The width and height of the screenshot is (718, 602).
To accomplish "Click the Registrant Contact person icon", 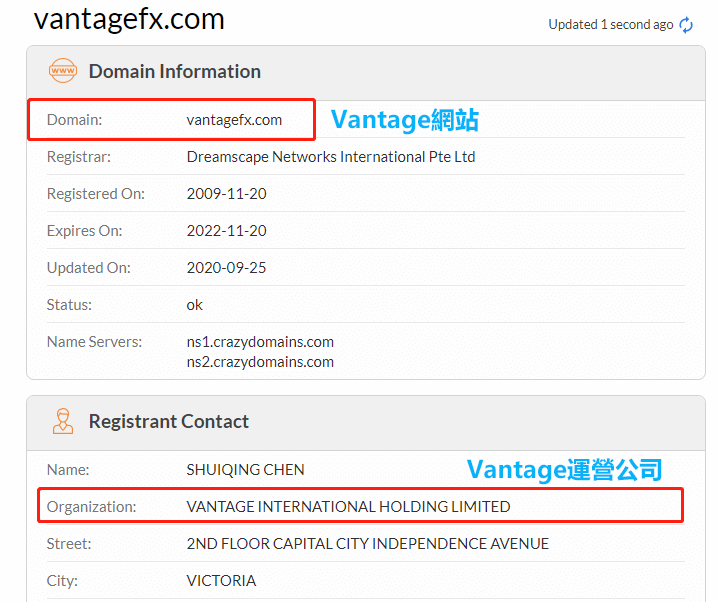I will [x=63, y=421].
